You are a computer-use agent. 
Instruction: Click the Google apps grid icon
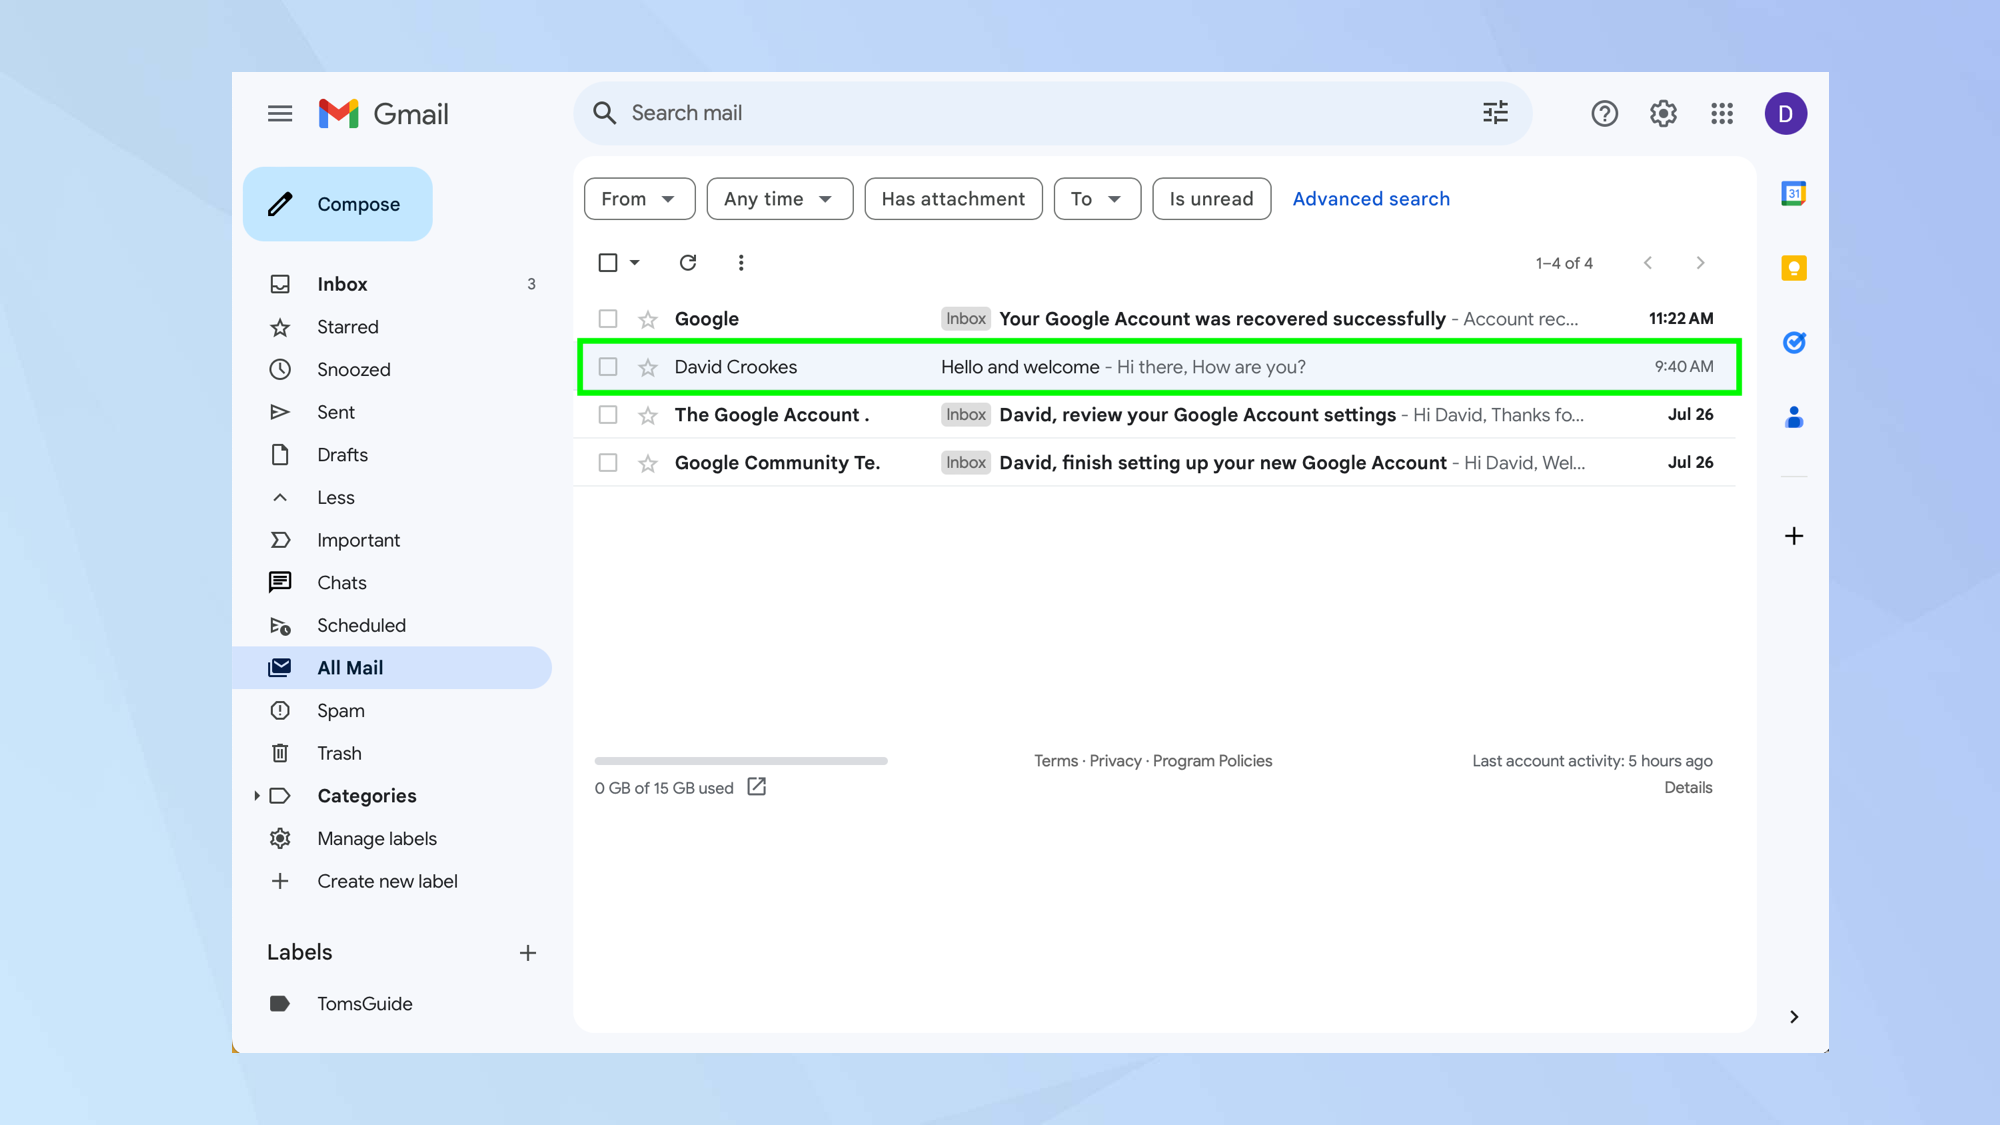tap(1723, 113)
